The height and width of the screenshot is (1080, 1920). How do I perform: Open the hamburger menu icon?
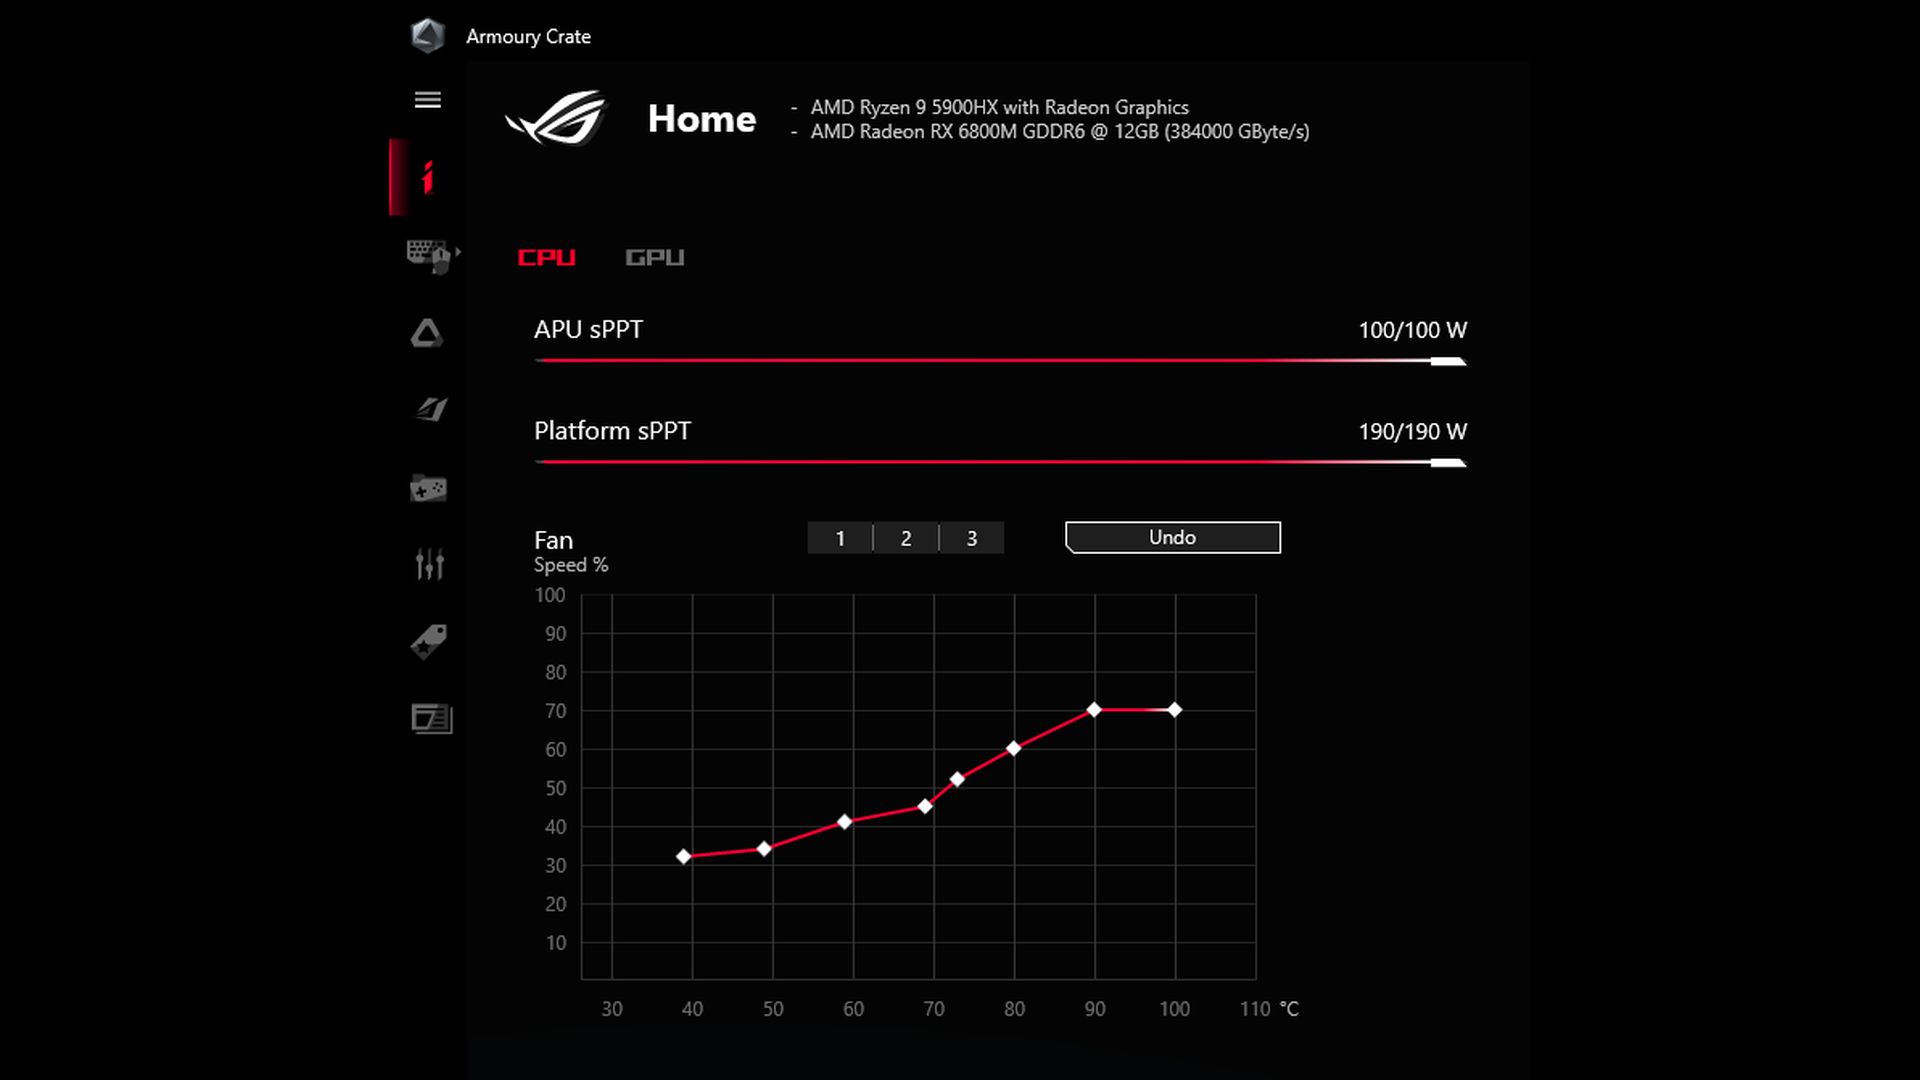point(427,100)
